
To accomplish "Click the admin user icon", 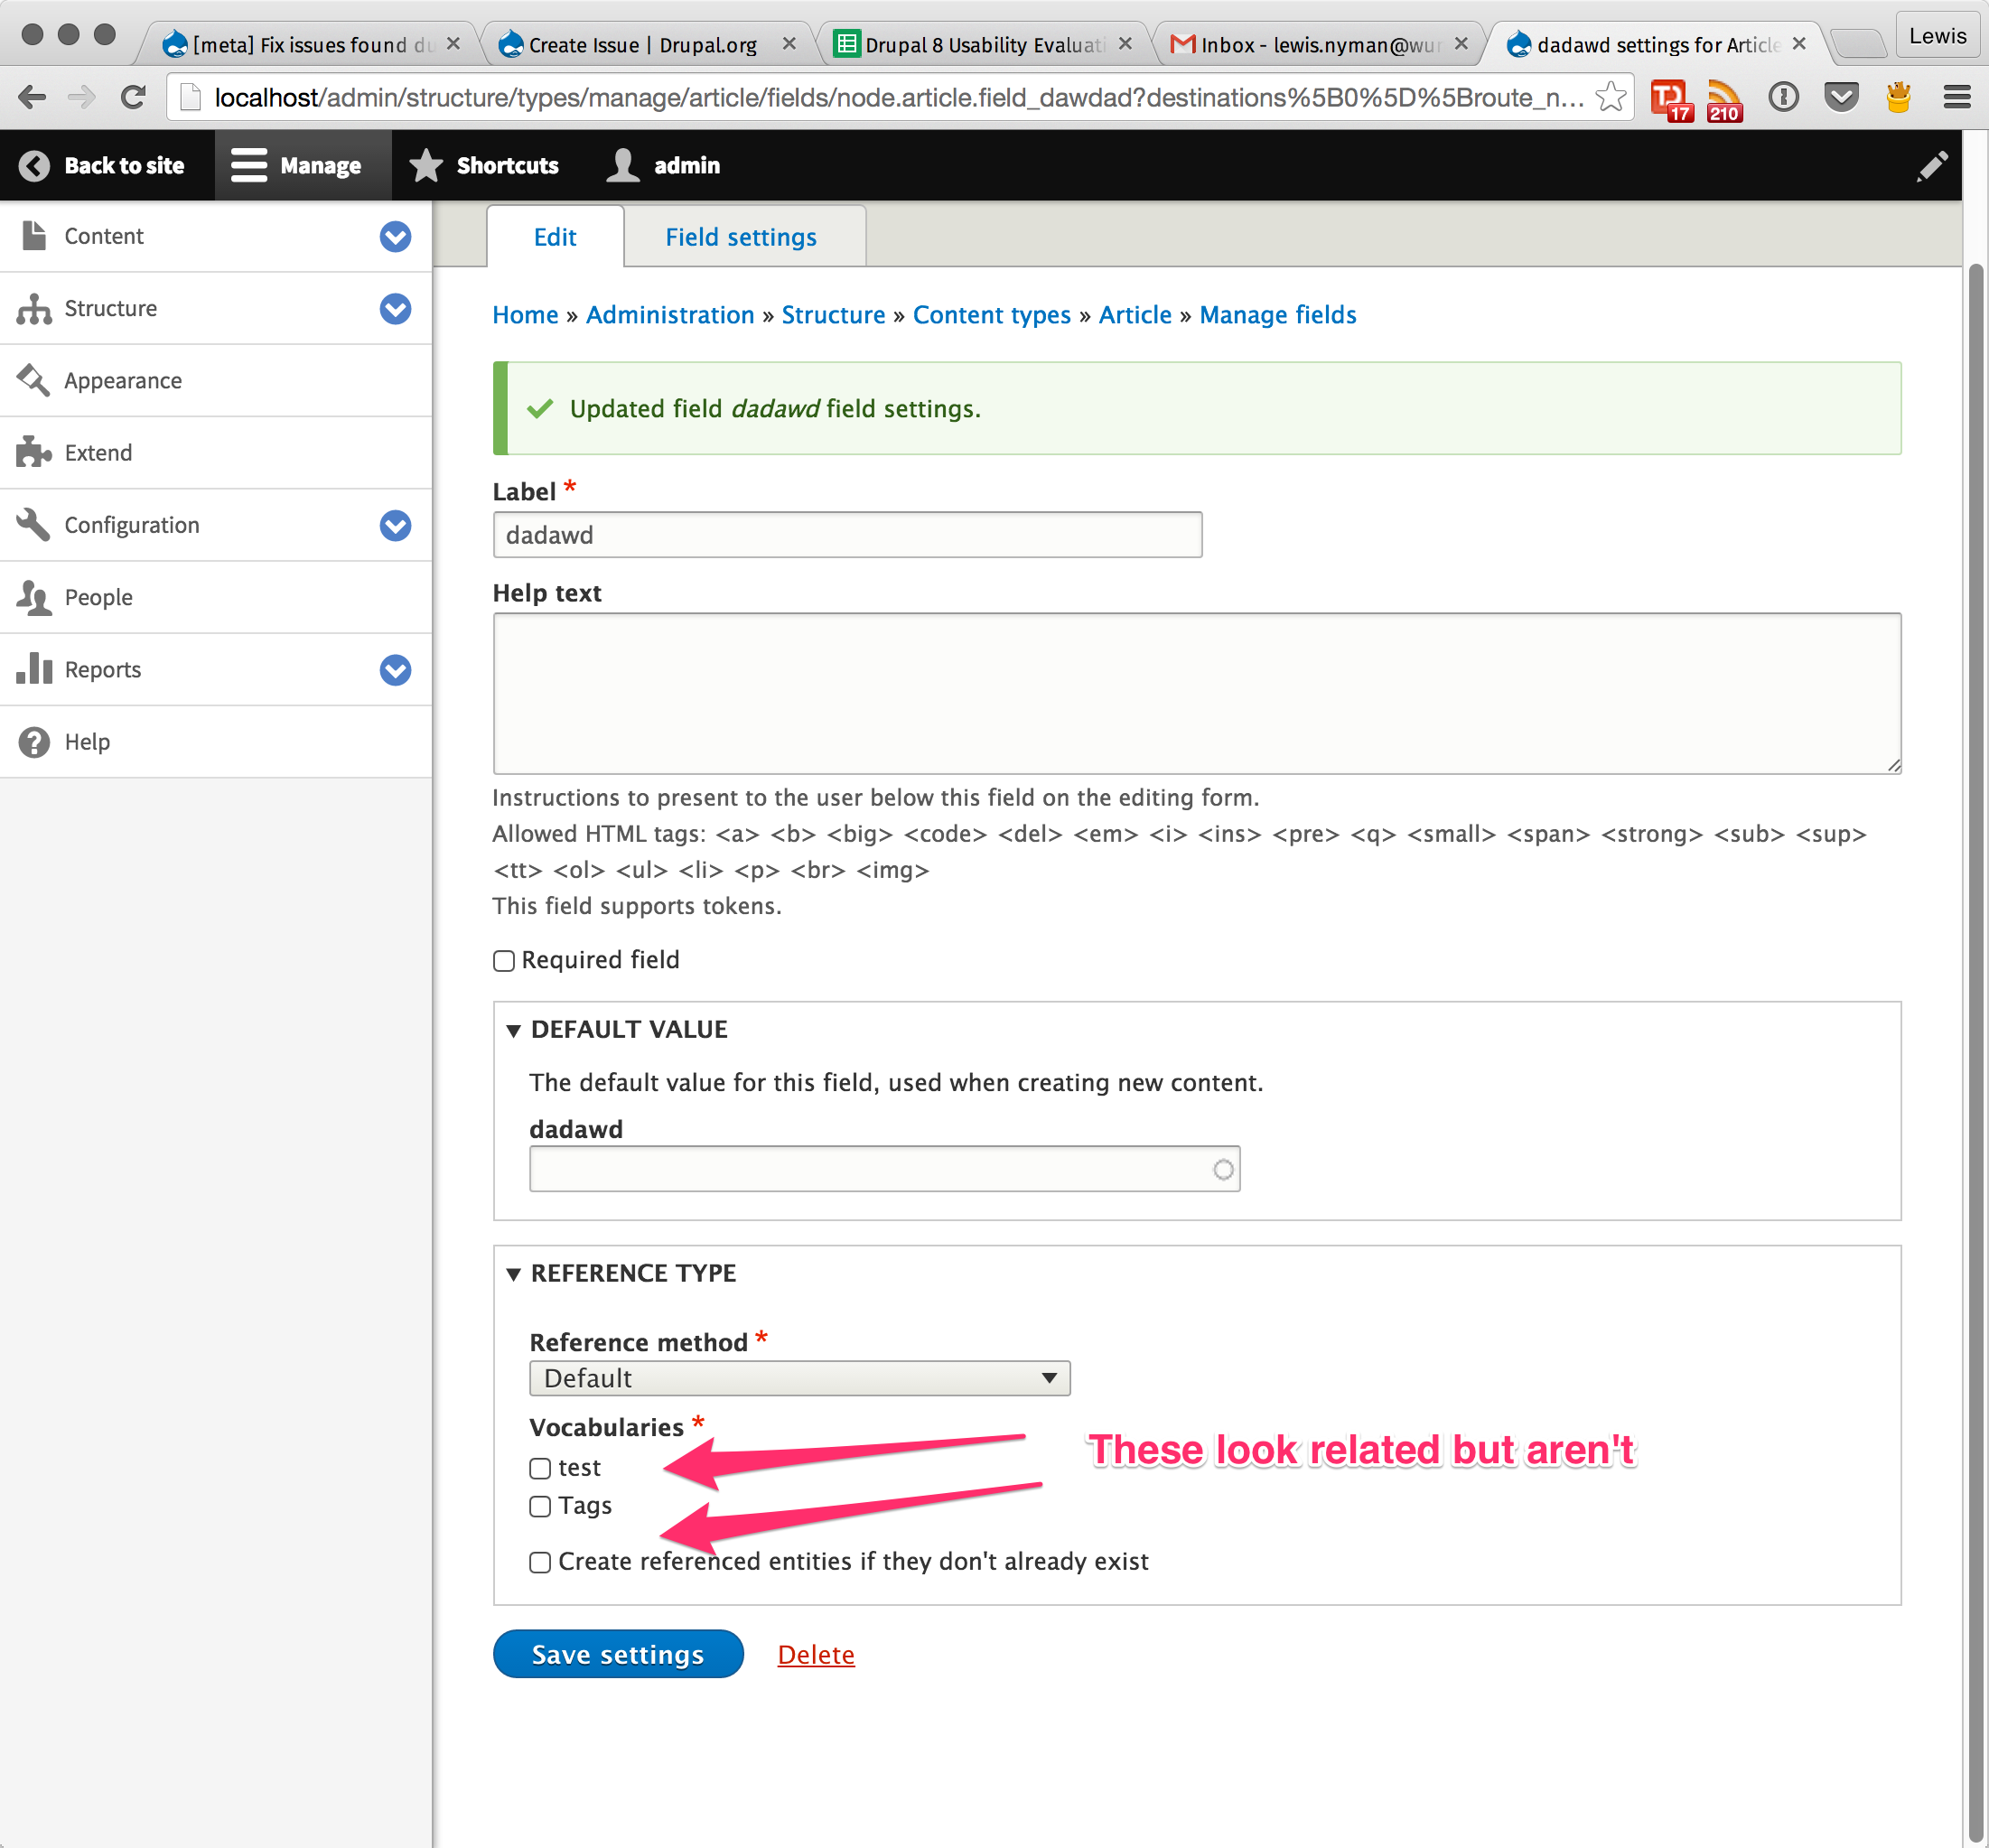I will 622,165.
